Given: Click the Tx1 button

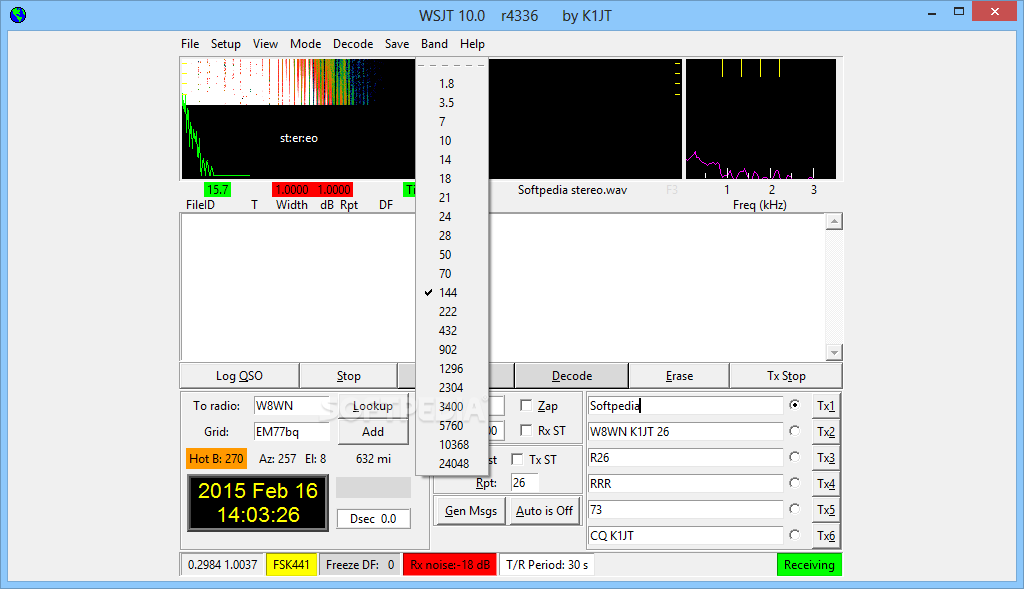Looking at the screenshot, I should pyautogui.click(x=825, y=406).
